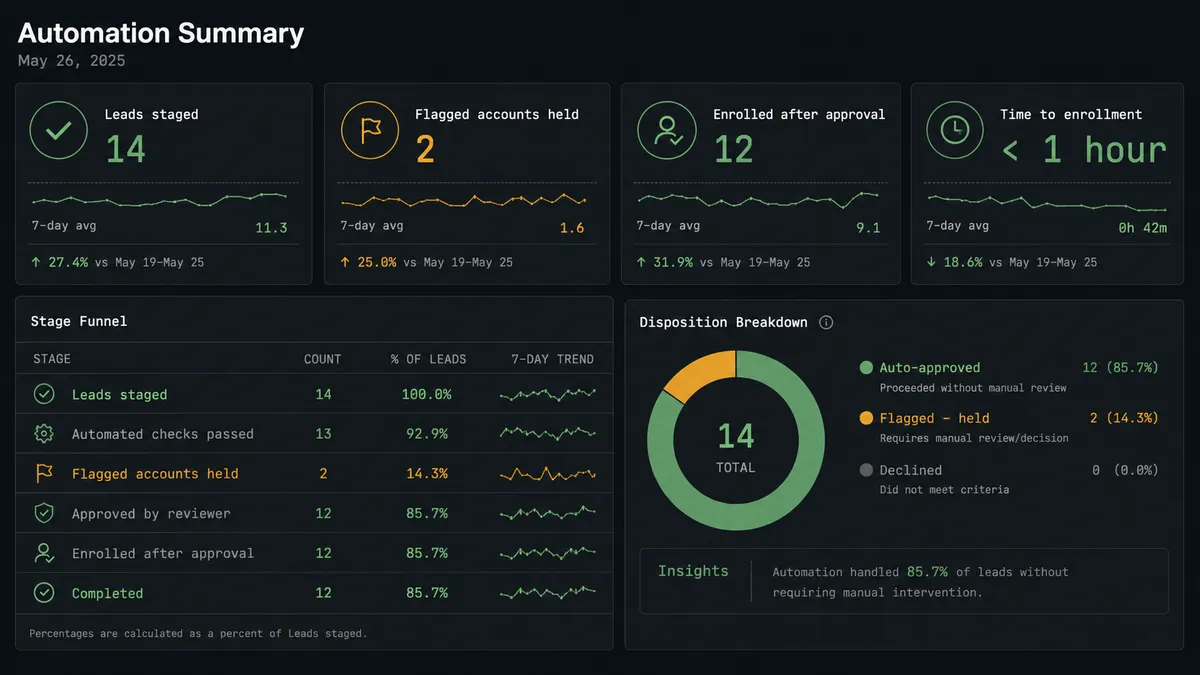This screenshot has width=1200, height=675.
Task: Click the gear icon in Automated checks passed row
Action: pos(44,434)
